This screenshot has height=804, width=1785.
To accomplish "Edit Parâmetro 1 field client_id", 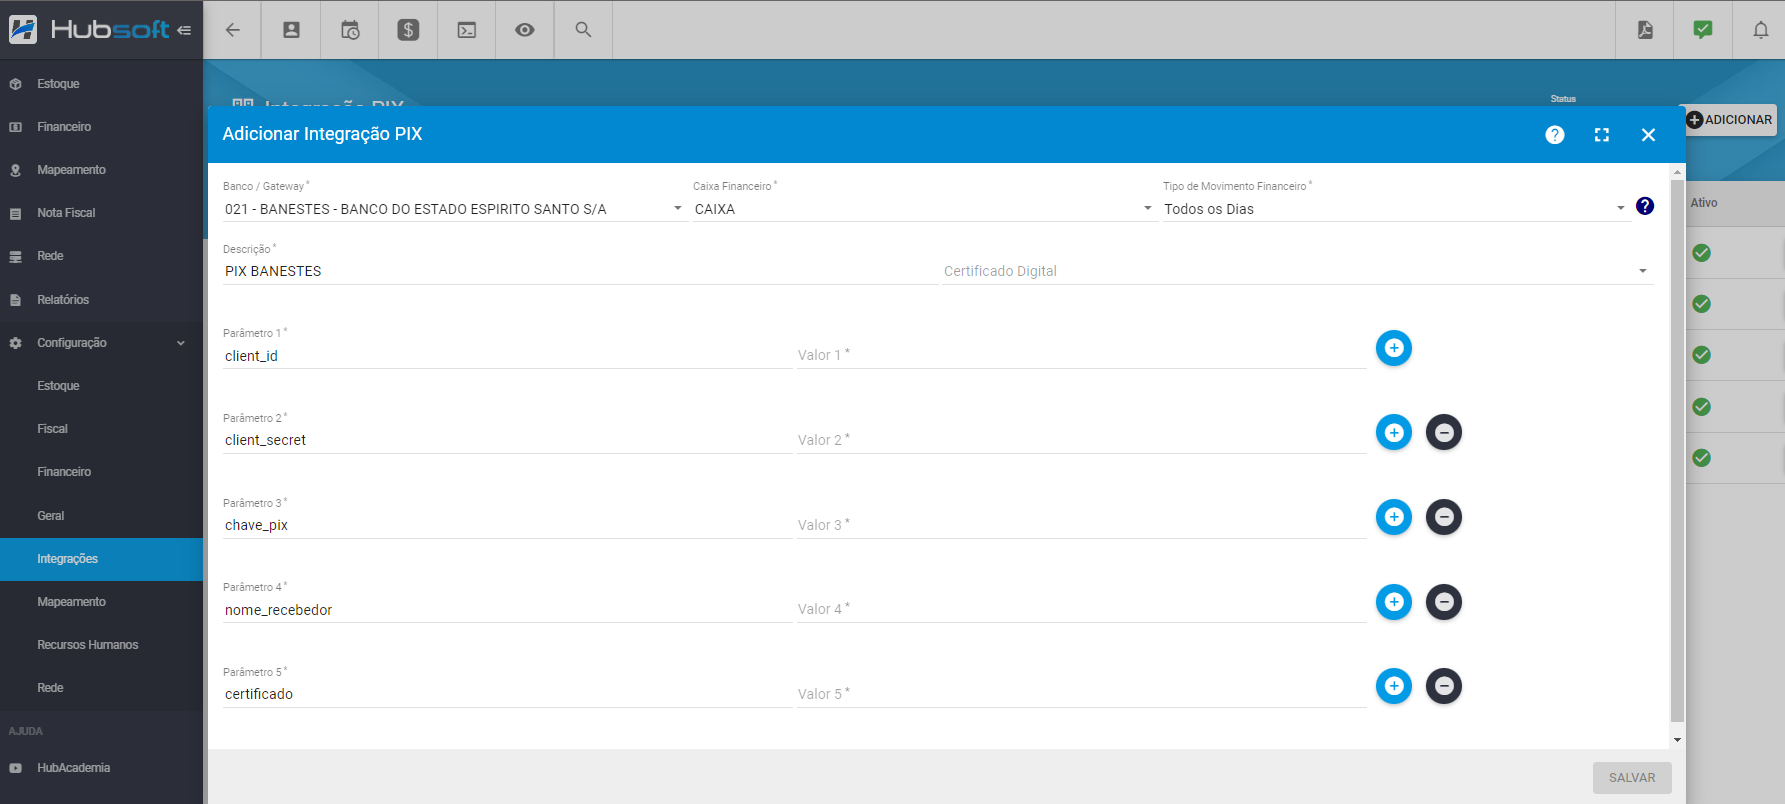I will point(508,356).
